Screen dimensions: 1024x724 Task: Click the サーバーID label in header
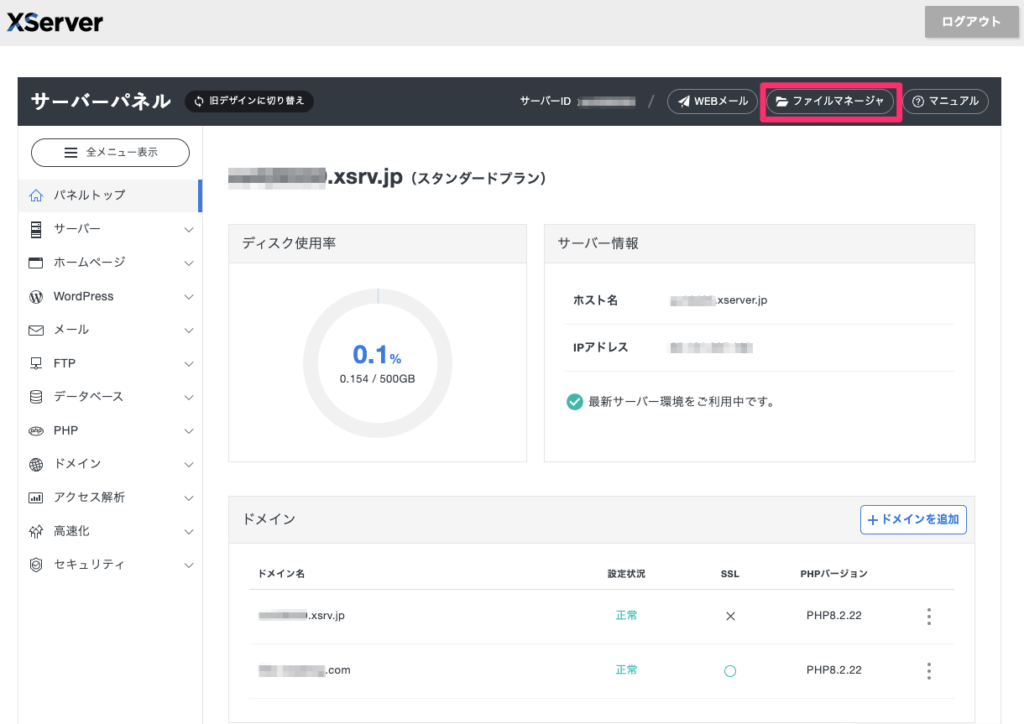point(545,101)
